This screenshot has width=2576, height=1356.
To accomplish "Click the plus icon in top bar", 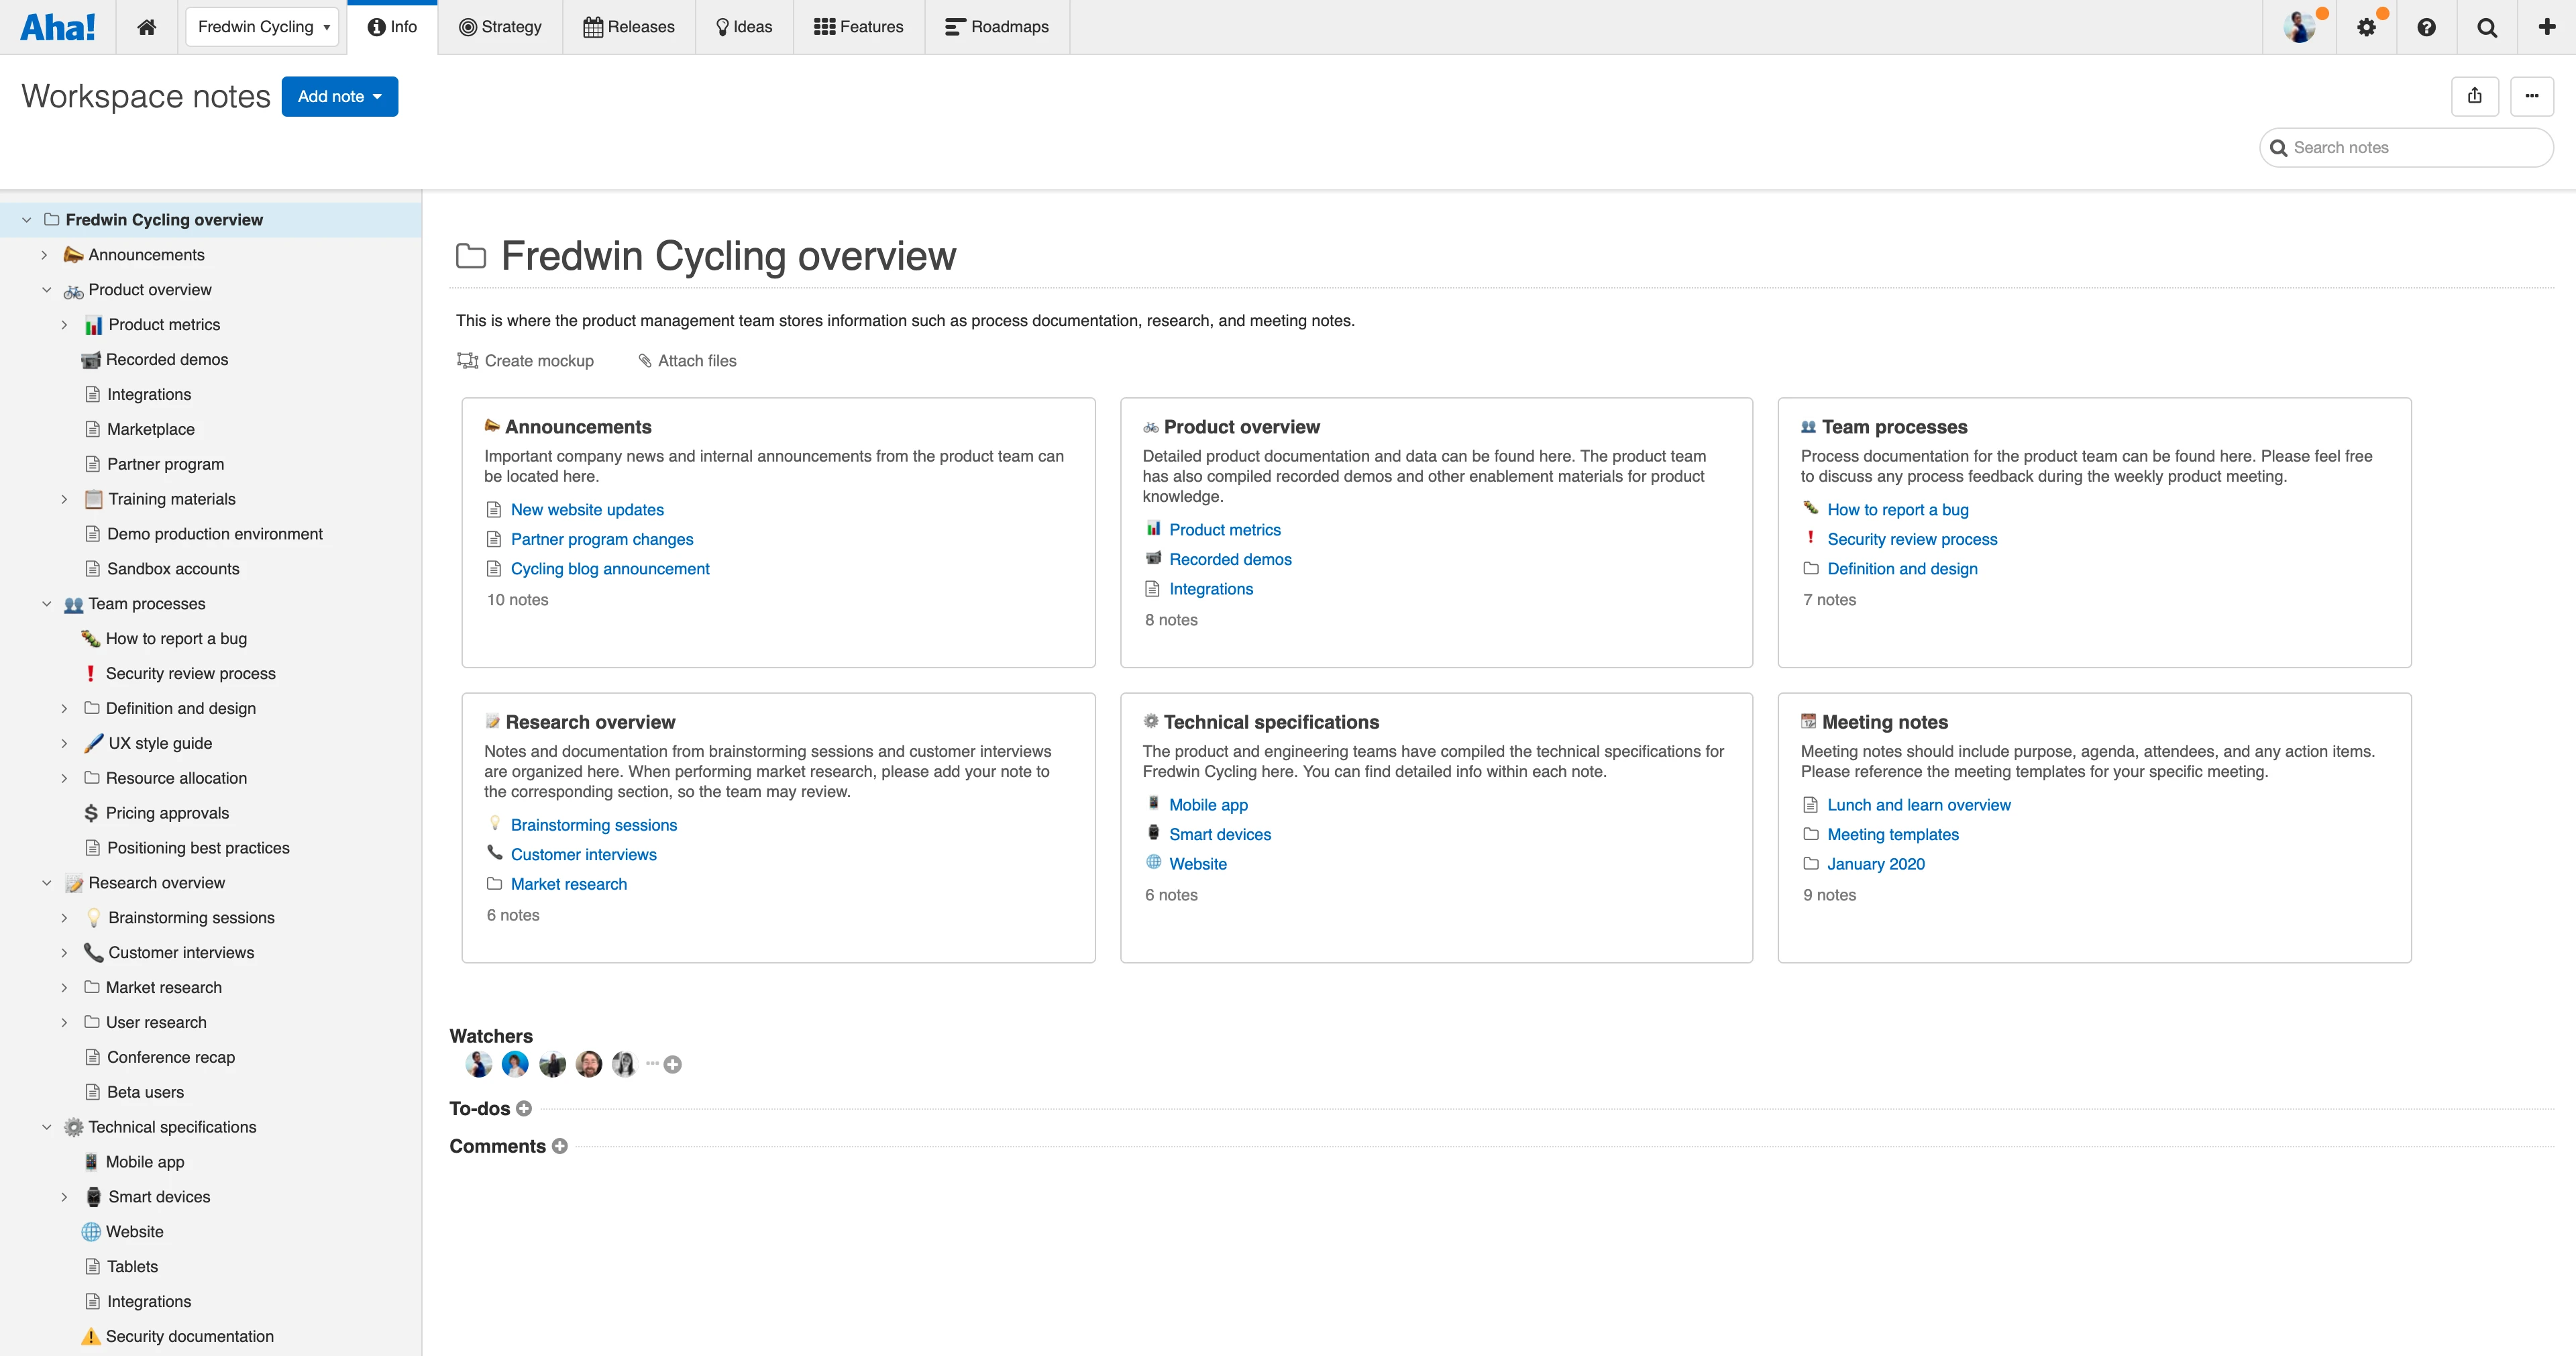I will (2546, 27).
